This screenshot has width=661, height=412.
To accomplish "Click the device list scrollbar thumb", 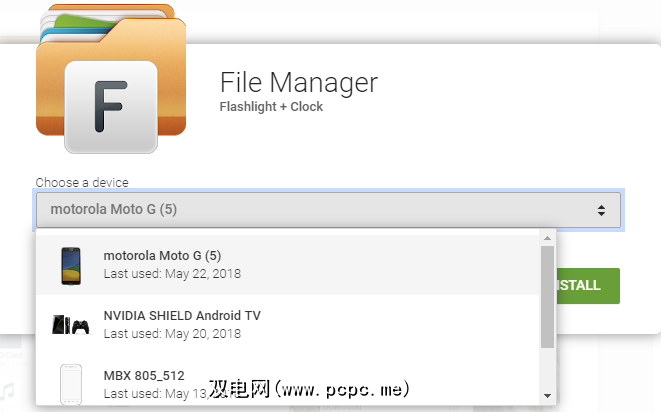I will click(547, 297).
